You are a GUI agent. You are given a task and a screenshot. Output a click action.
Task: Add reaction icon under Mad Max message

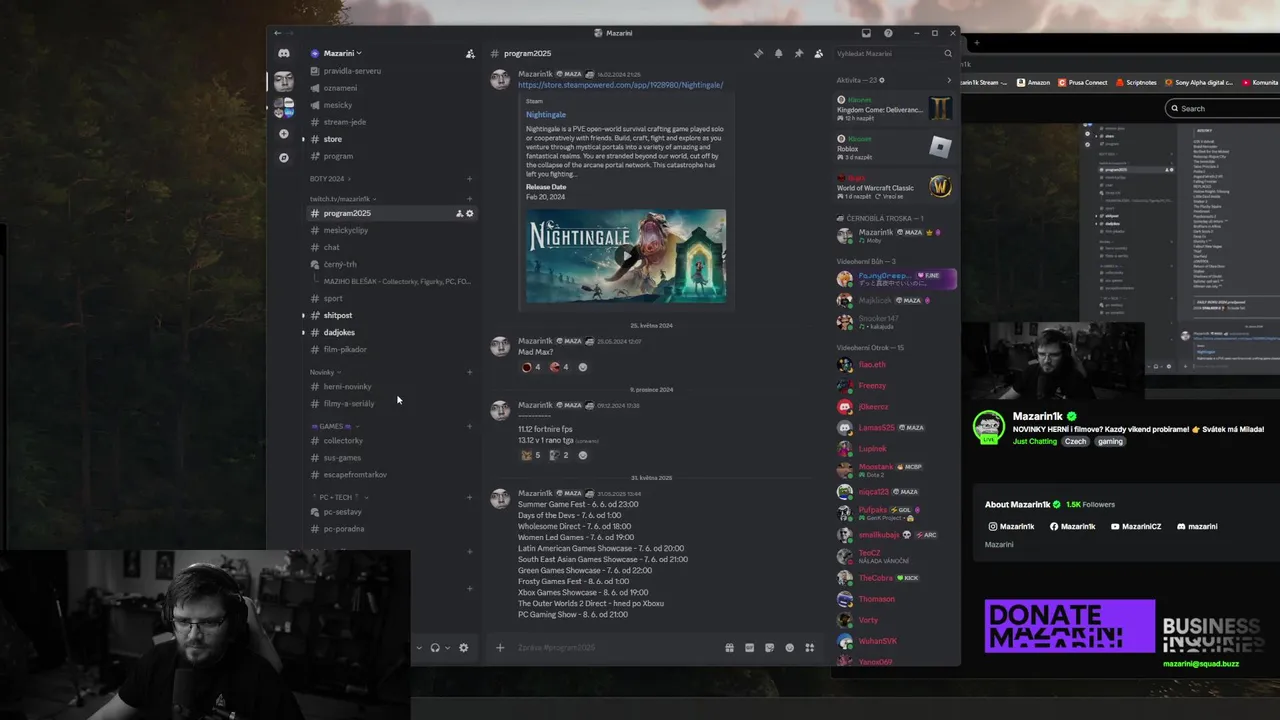coord(583,367)
